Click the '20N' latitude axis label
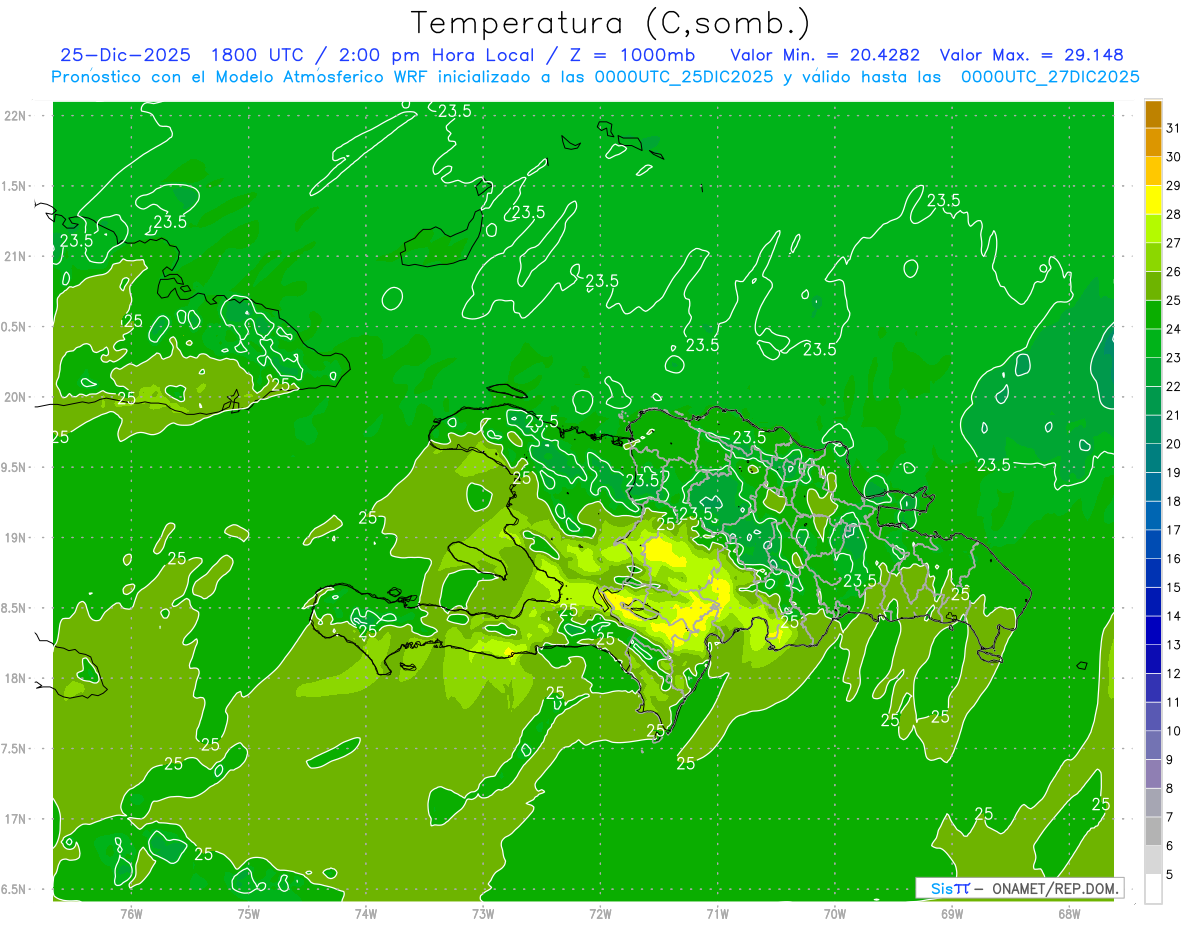The image size is (1200, 927). coord(17,397)
